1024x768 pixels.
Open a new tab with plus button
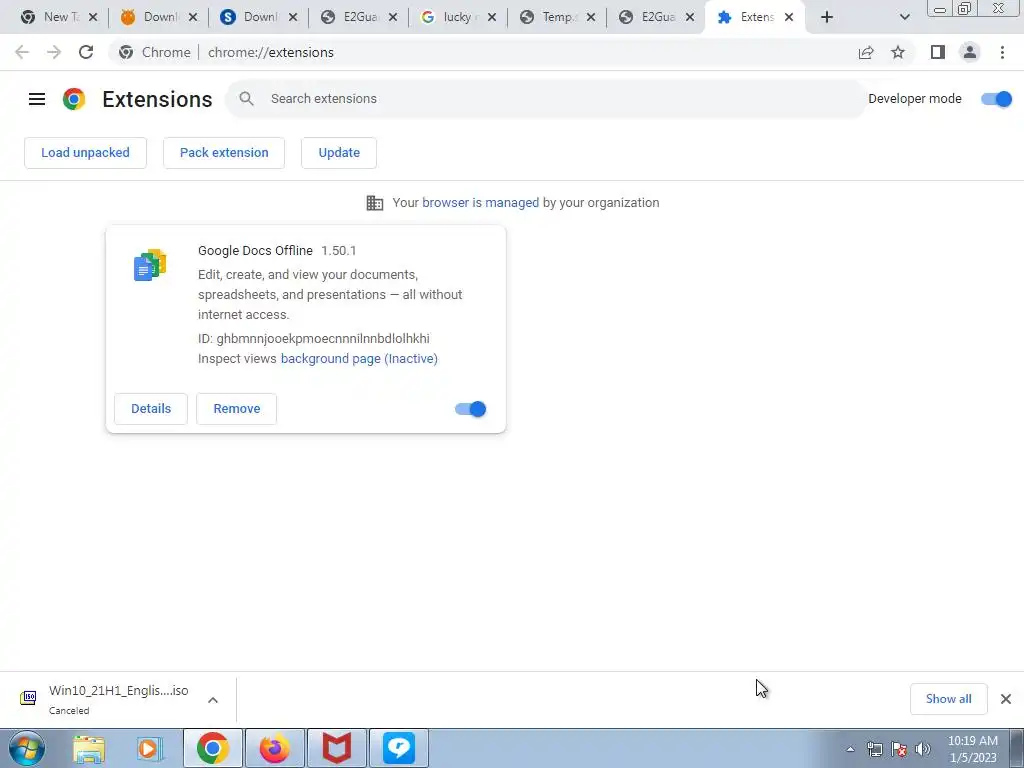tap(827, 18)
